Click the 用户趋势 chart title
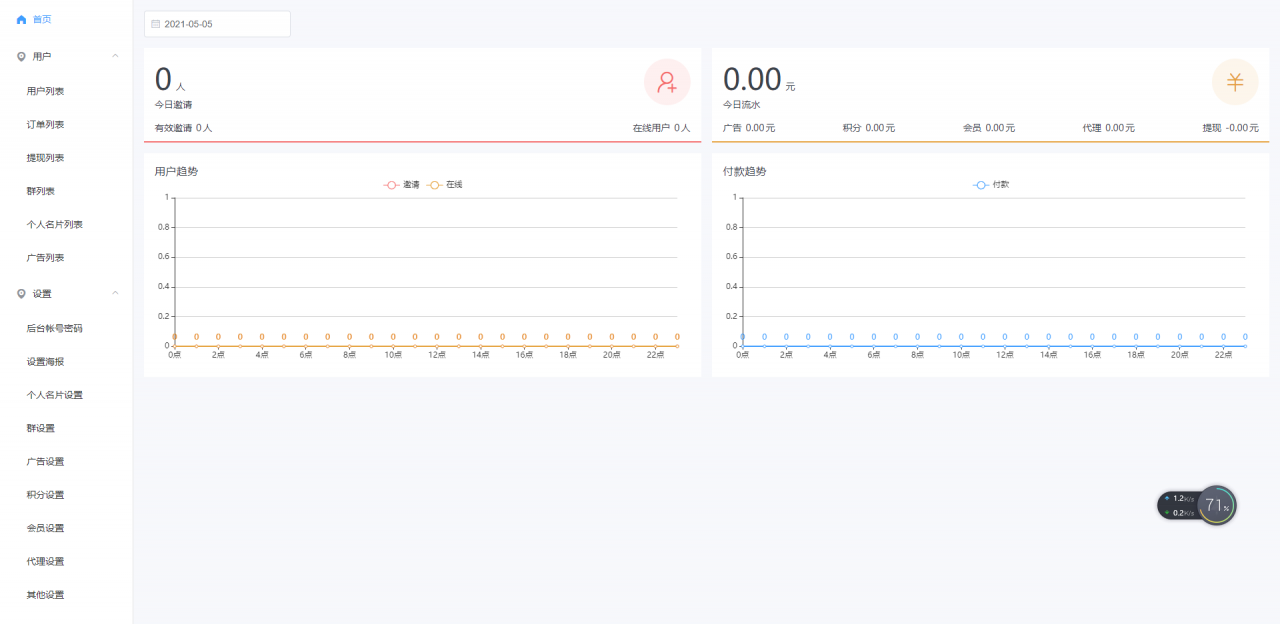1280x624 pixels. coord(176,171)
